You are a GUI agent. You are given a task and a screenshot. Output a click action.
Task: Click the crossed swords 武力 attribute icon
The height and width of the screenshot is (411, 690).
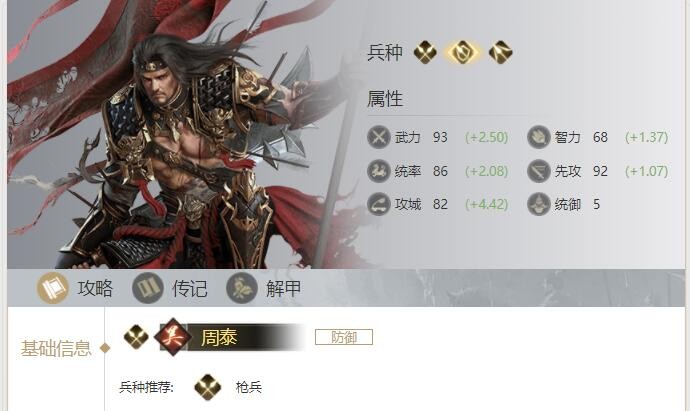[378, 137]
